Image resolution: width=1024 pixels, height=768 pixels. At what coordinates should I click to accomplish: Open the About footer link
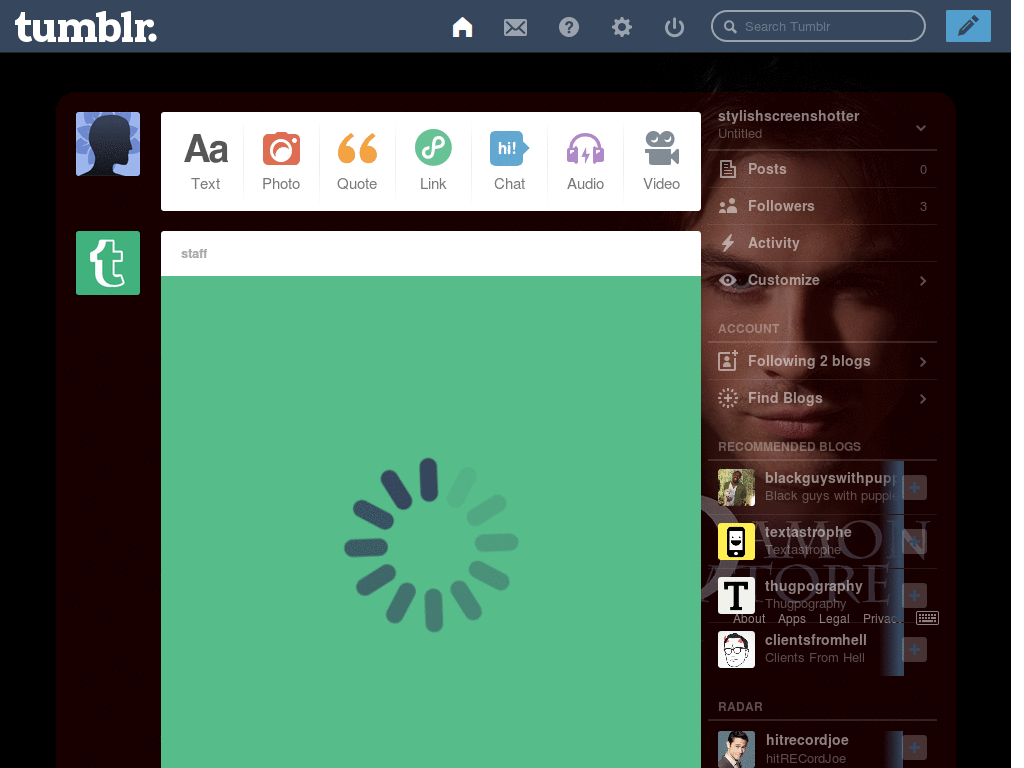pos(748,618)
